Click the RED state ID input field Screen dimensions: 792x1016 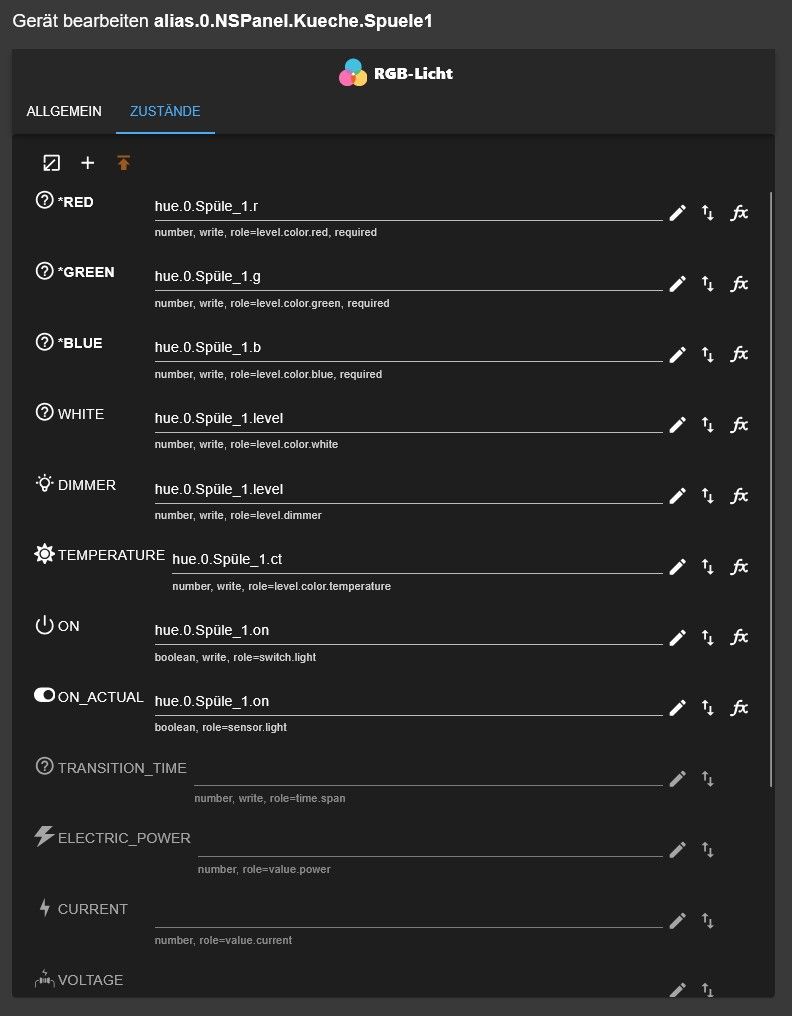tap(407, 207)
